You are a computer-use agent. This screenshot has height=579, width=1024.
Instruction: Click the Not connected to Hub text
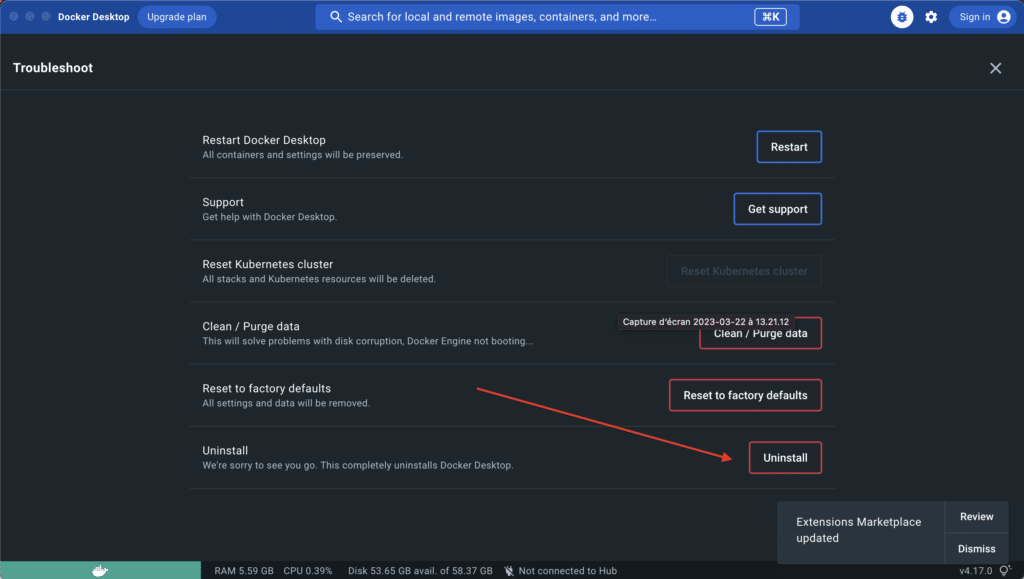point(568,571)
